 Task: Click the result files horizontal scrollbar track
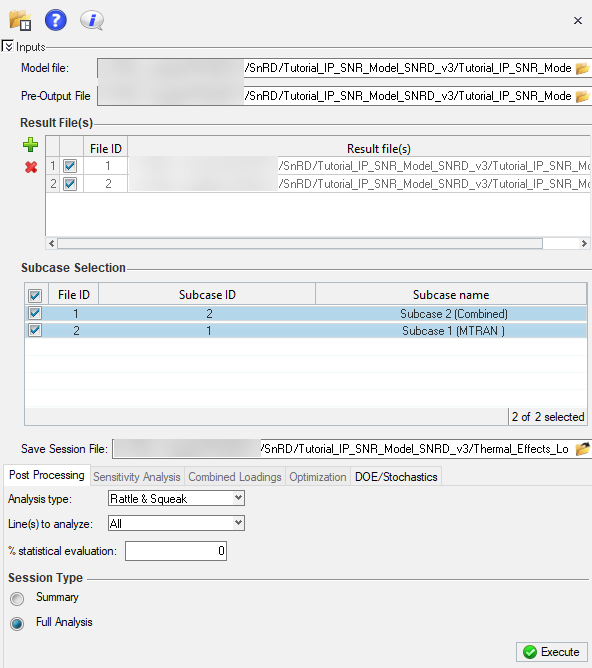point(300,243)
